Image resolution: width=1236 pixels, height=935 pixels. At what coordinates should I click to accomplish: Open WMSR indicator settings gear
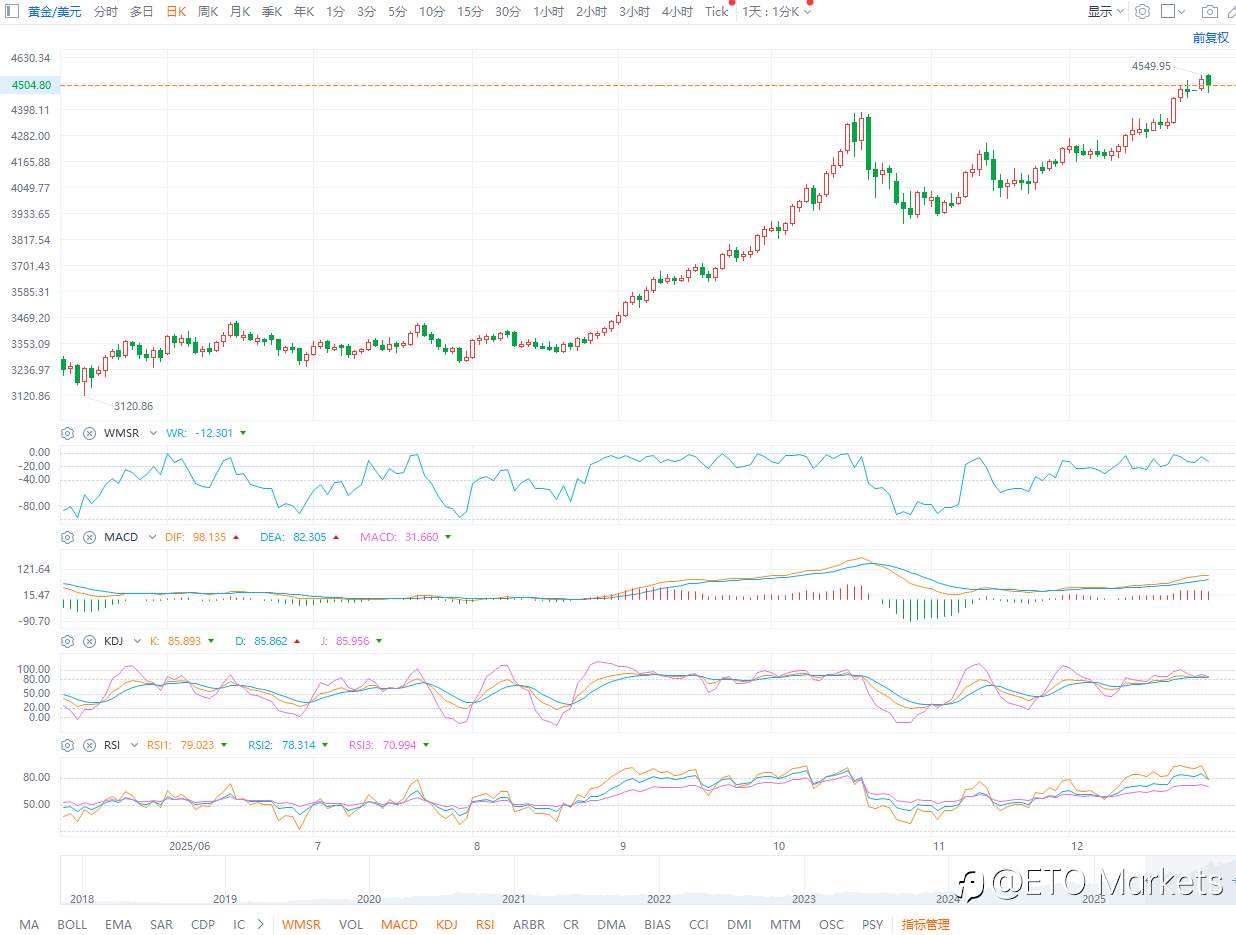[x=66, y=433]
